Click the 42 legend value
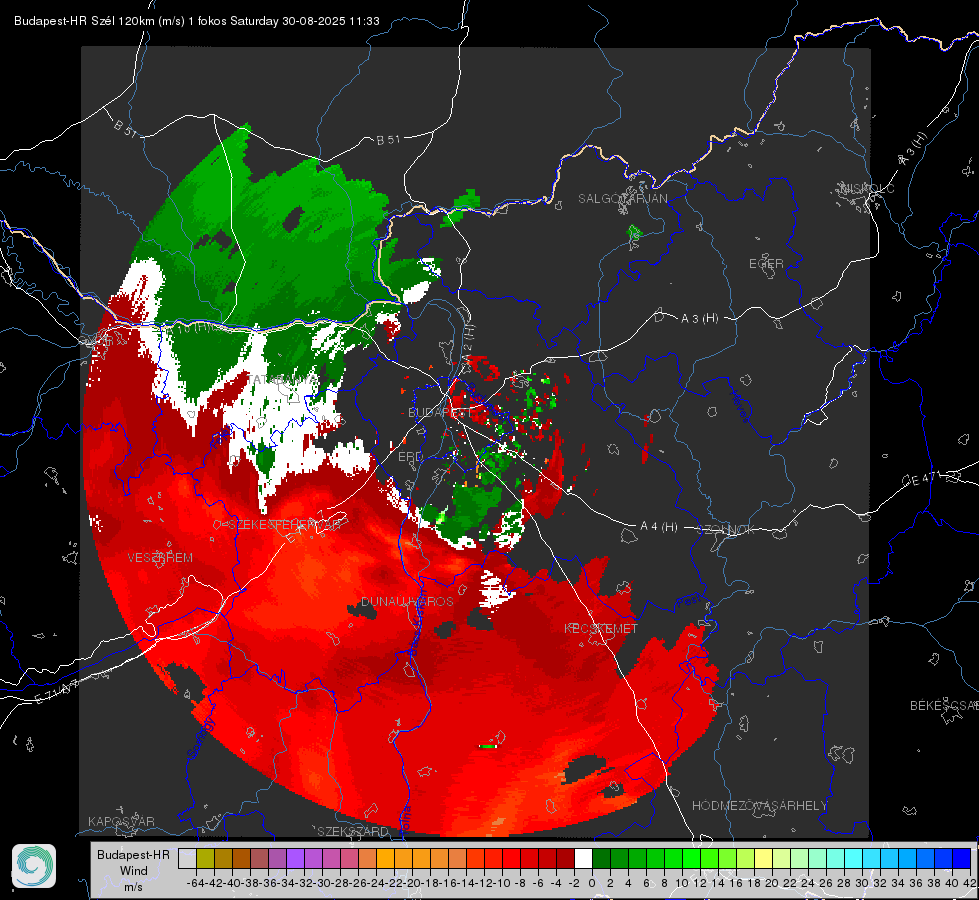The image size is (979, 900). pyautogui.click(x=970, y=883)
